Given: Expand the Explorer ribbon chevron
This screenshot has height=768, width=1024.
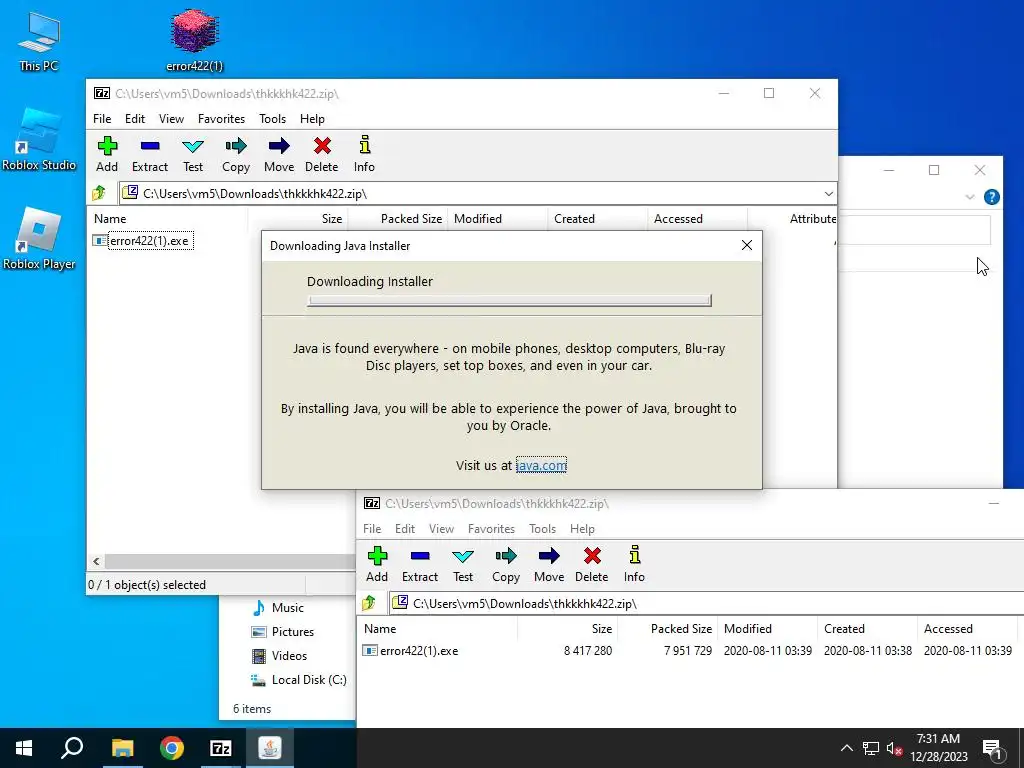Looking at the screenshot, I should [970, 197].
